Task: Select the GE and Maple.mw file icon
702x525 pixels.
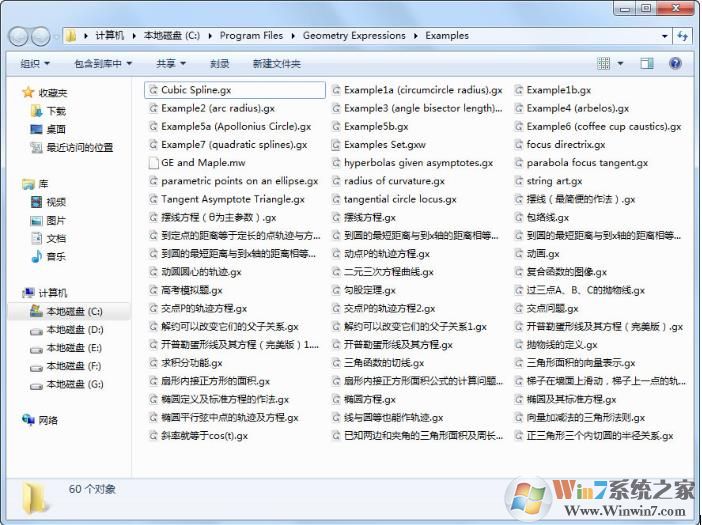Action: [154, 163]
